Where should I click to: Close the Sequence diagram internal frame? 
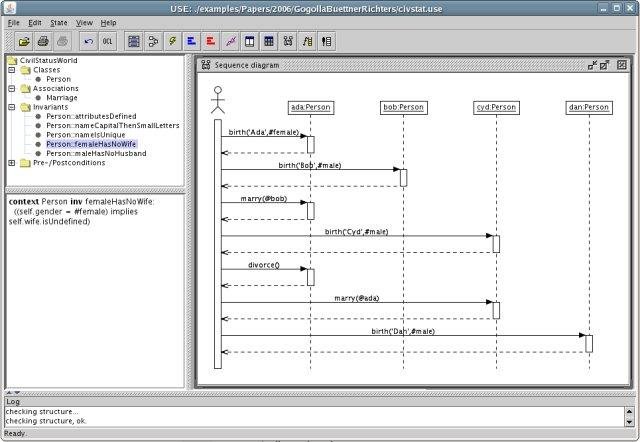(x=622, y=65)
